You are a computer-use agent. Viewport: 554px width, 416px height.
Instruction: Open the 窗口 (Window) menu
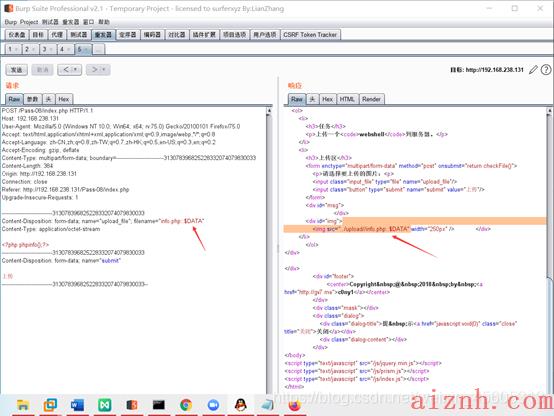pyautogui.click(x=88, y=22)
